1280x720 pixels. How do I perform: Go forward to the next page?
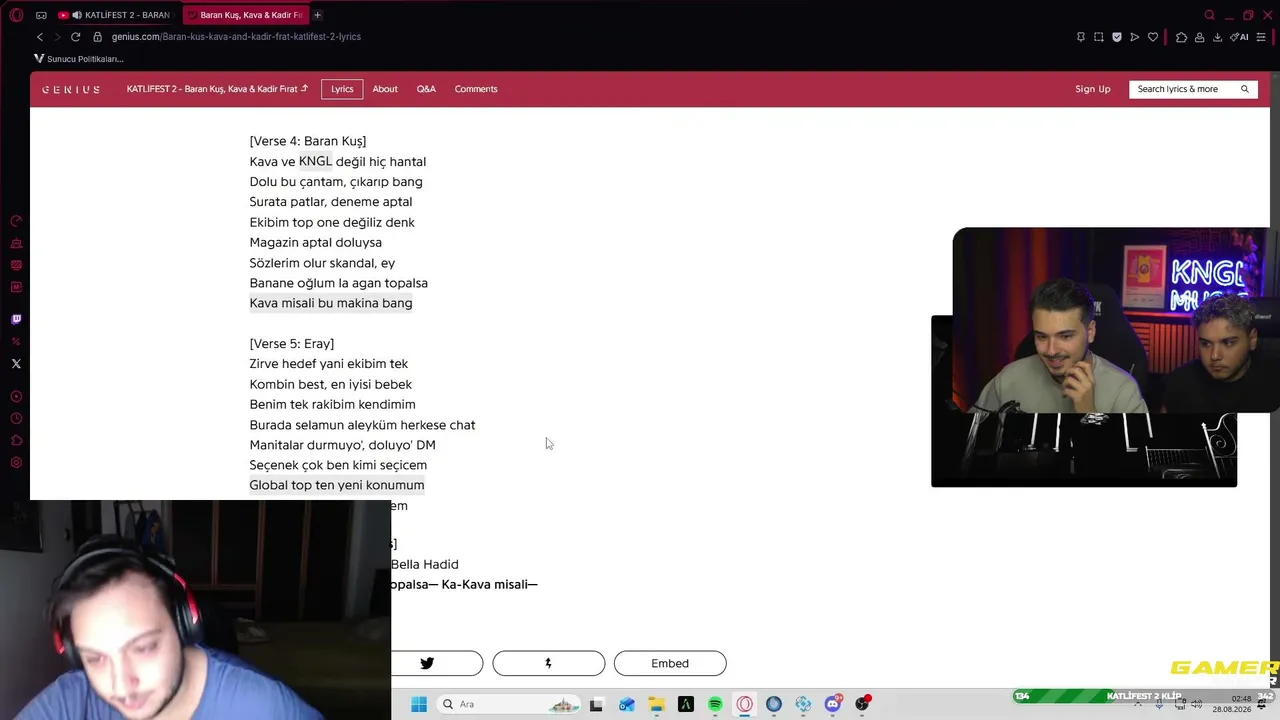tap(57, 37)
